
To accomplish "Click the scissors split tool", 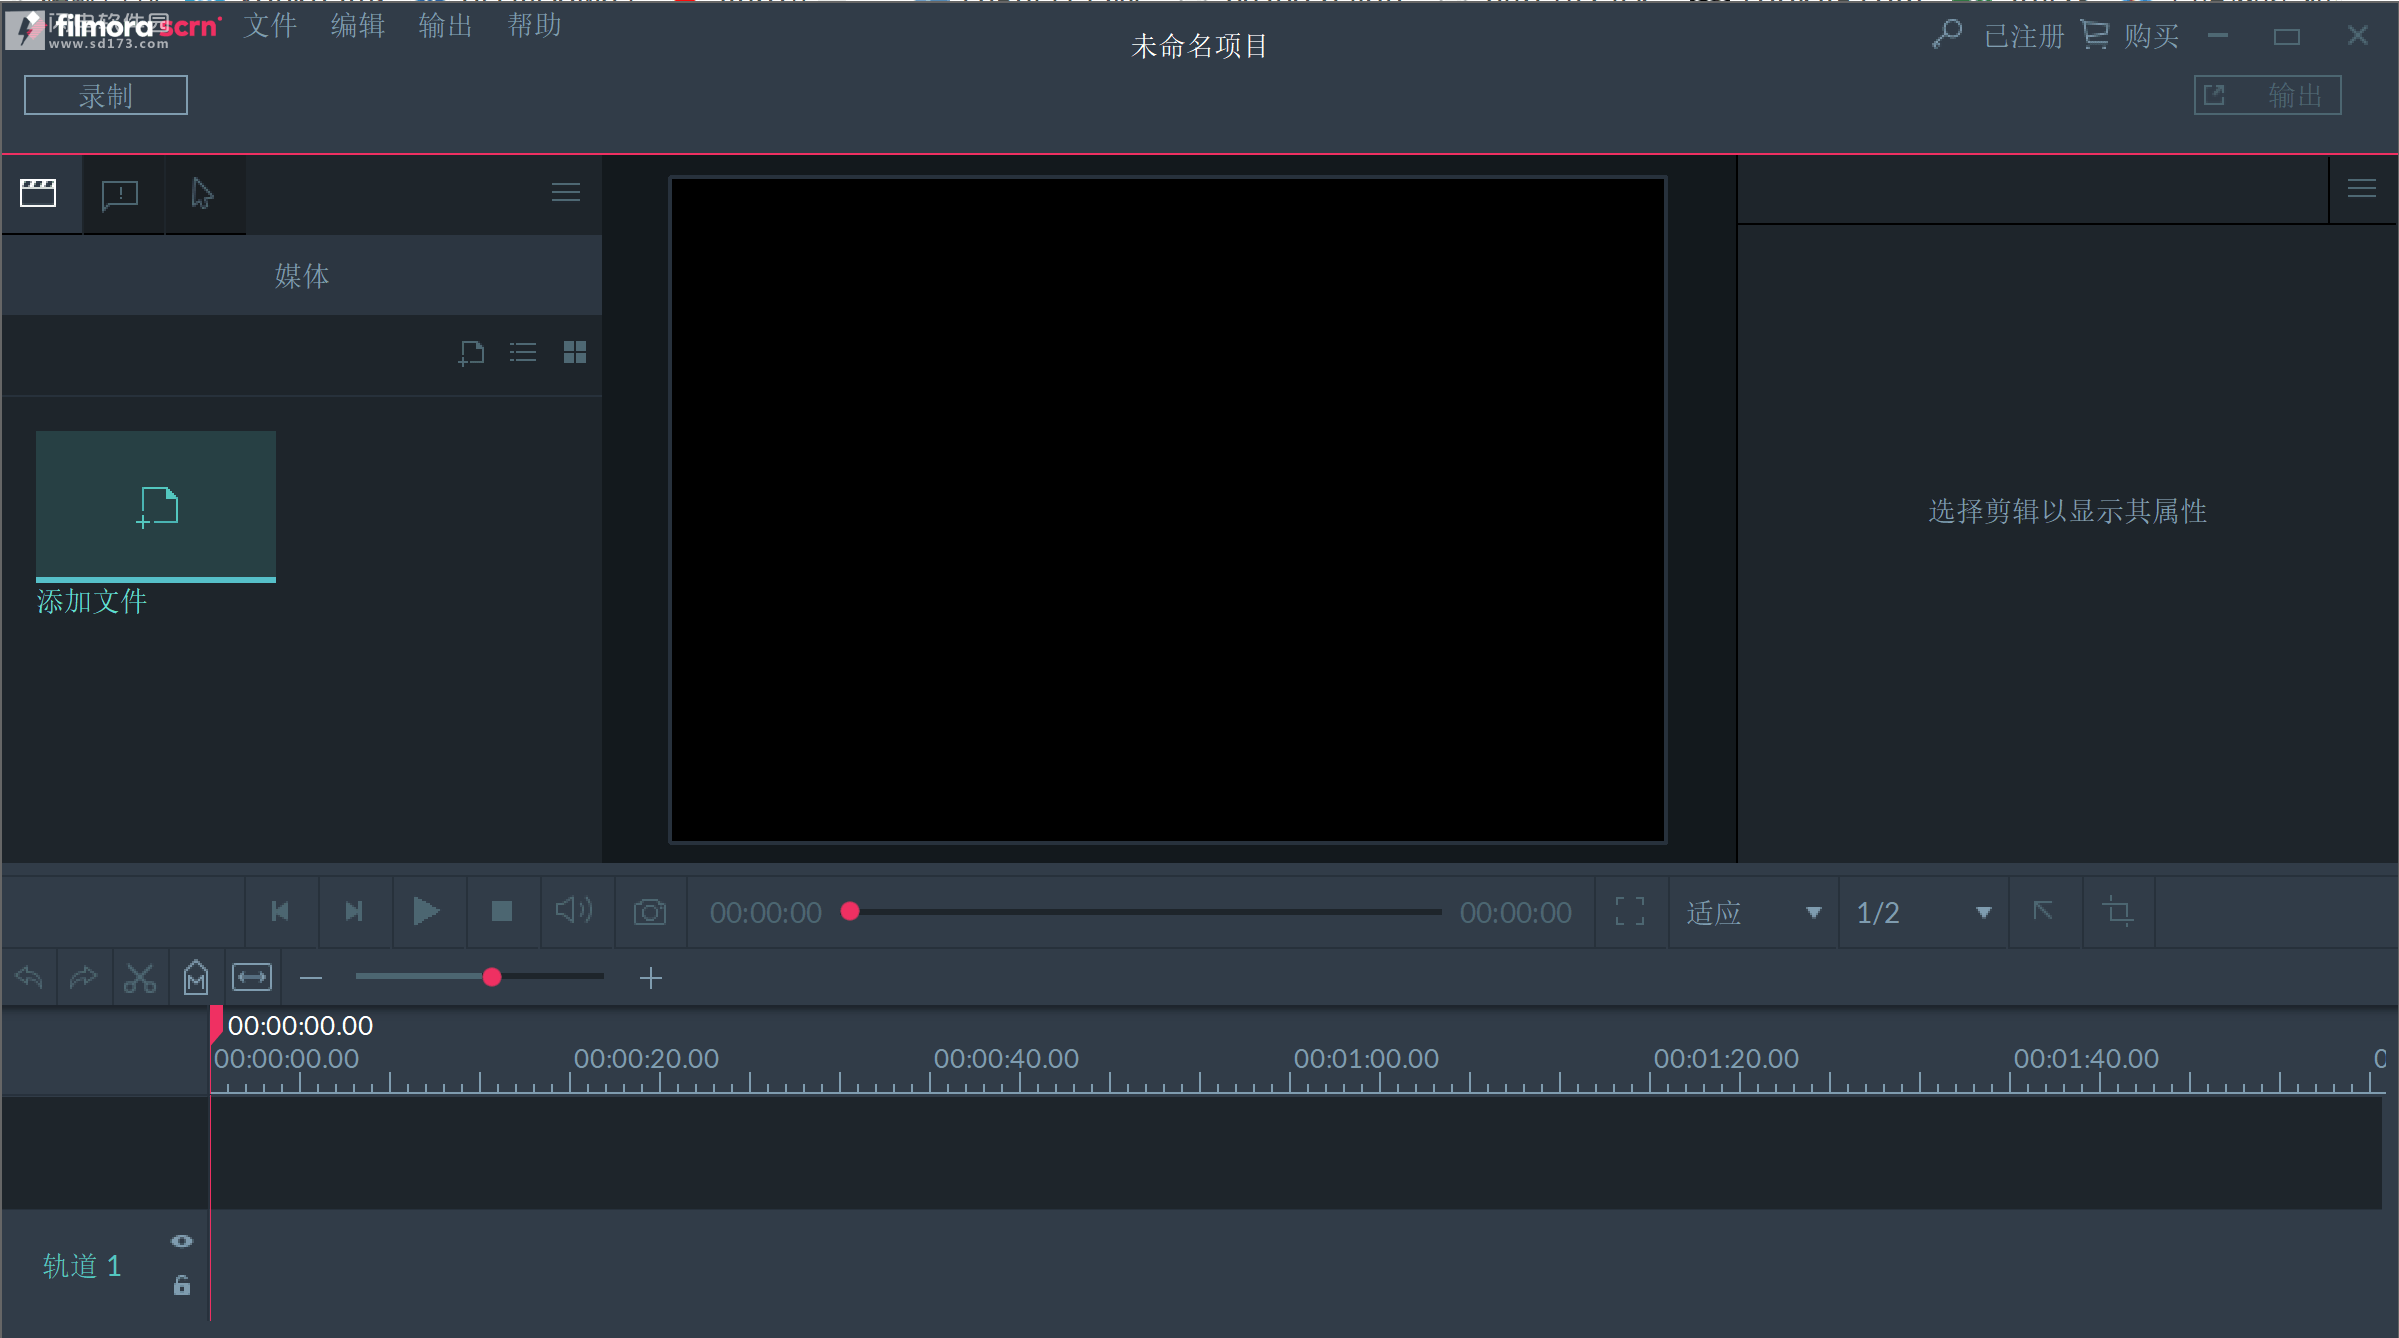I will tap(140, 978).
